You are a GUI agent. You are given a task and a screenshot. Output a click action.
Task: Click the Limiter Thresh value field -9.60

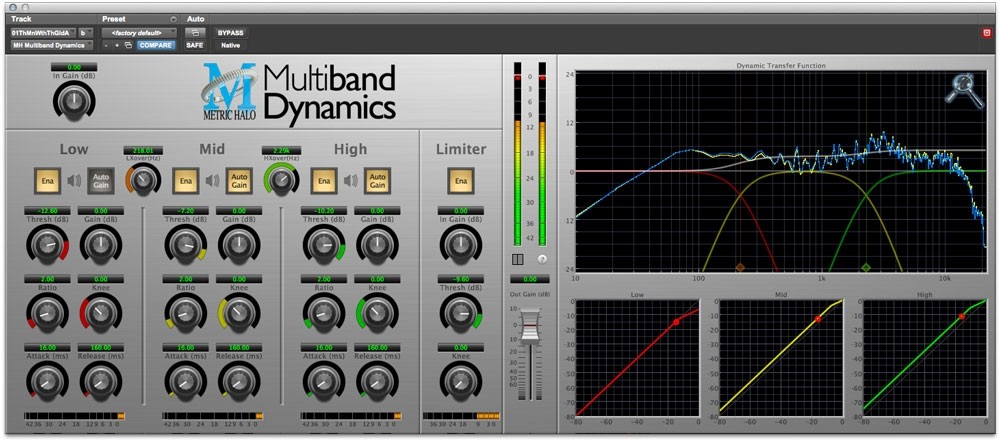pyautogui.click(x=460, y=279)
